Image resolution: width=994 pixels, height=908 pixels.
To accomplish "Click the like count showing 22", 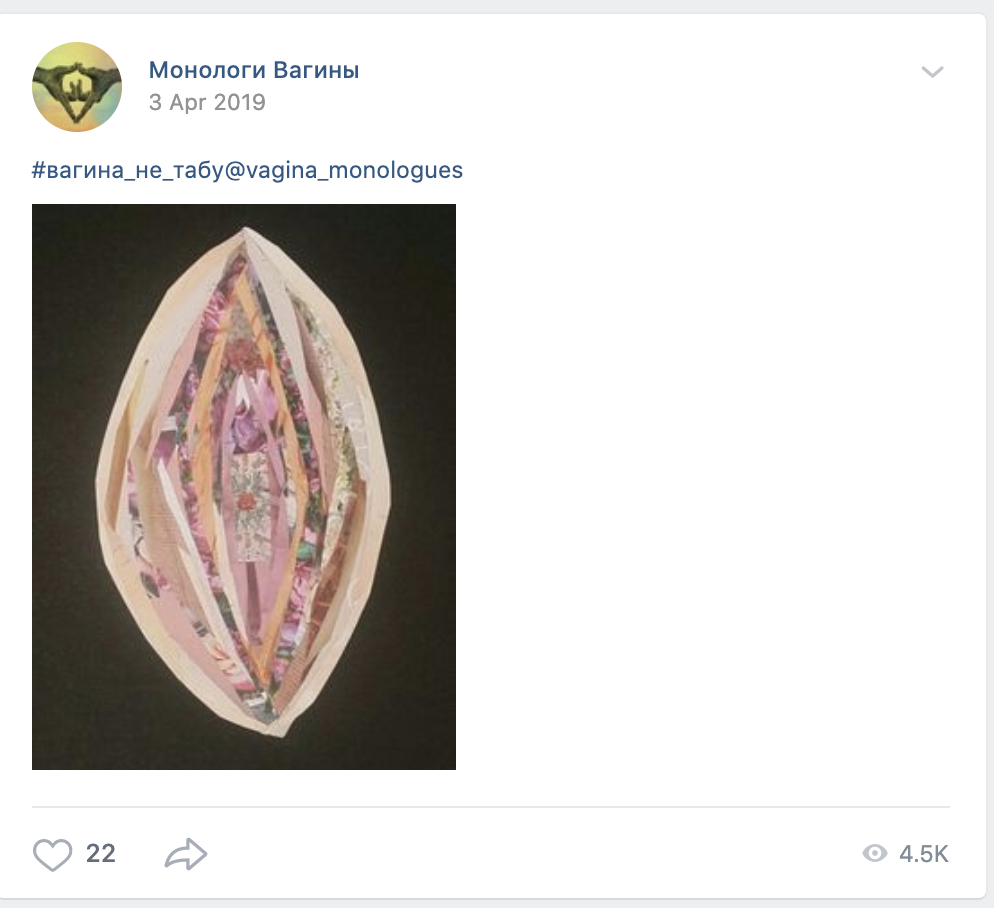I will coord(101,853).
